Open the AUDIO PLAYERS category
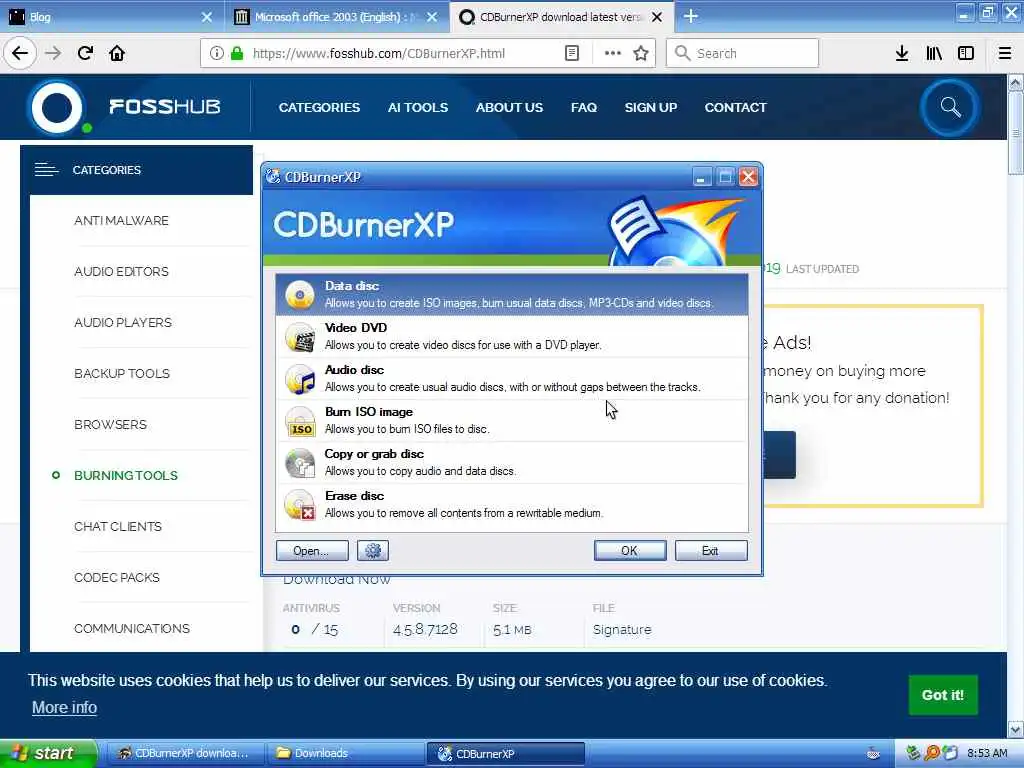The width and height of the screenshot is (1024, 768). pos(123,323)
